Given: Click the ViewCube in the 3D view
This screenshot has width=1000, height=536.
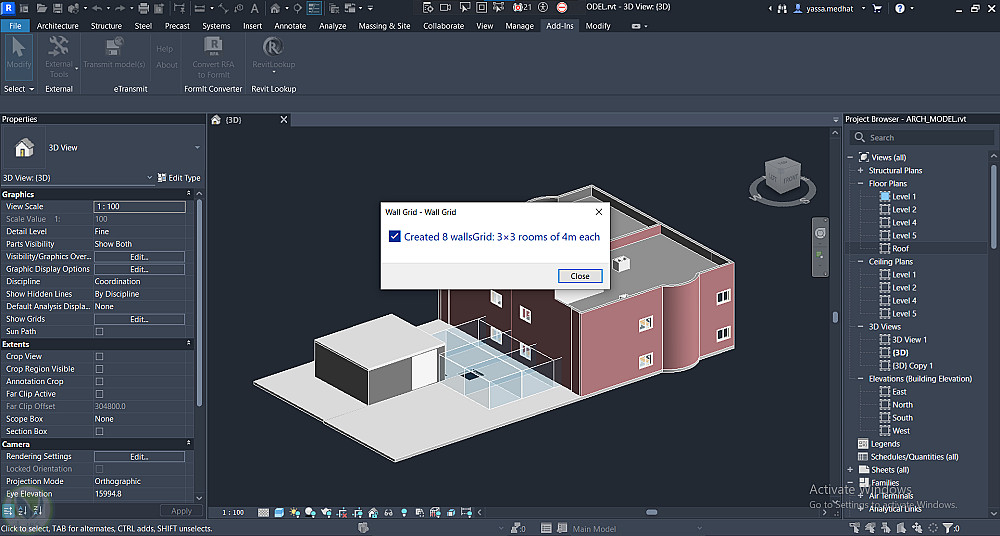Looking at the screenshot, I should pos(783,177).
